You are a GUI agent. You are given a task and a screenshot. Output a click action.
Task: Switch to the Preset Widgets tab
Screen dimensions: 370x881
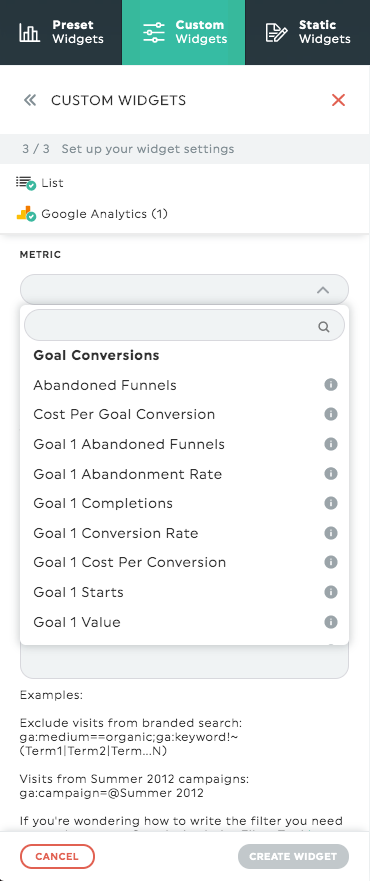(61, 32)
